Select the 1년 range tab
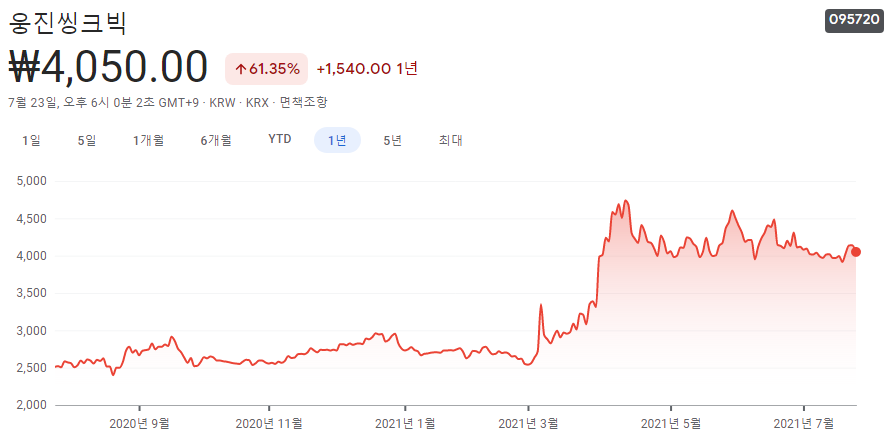This screenshot has width=893, height=444. [x=337, y=140]
